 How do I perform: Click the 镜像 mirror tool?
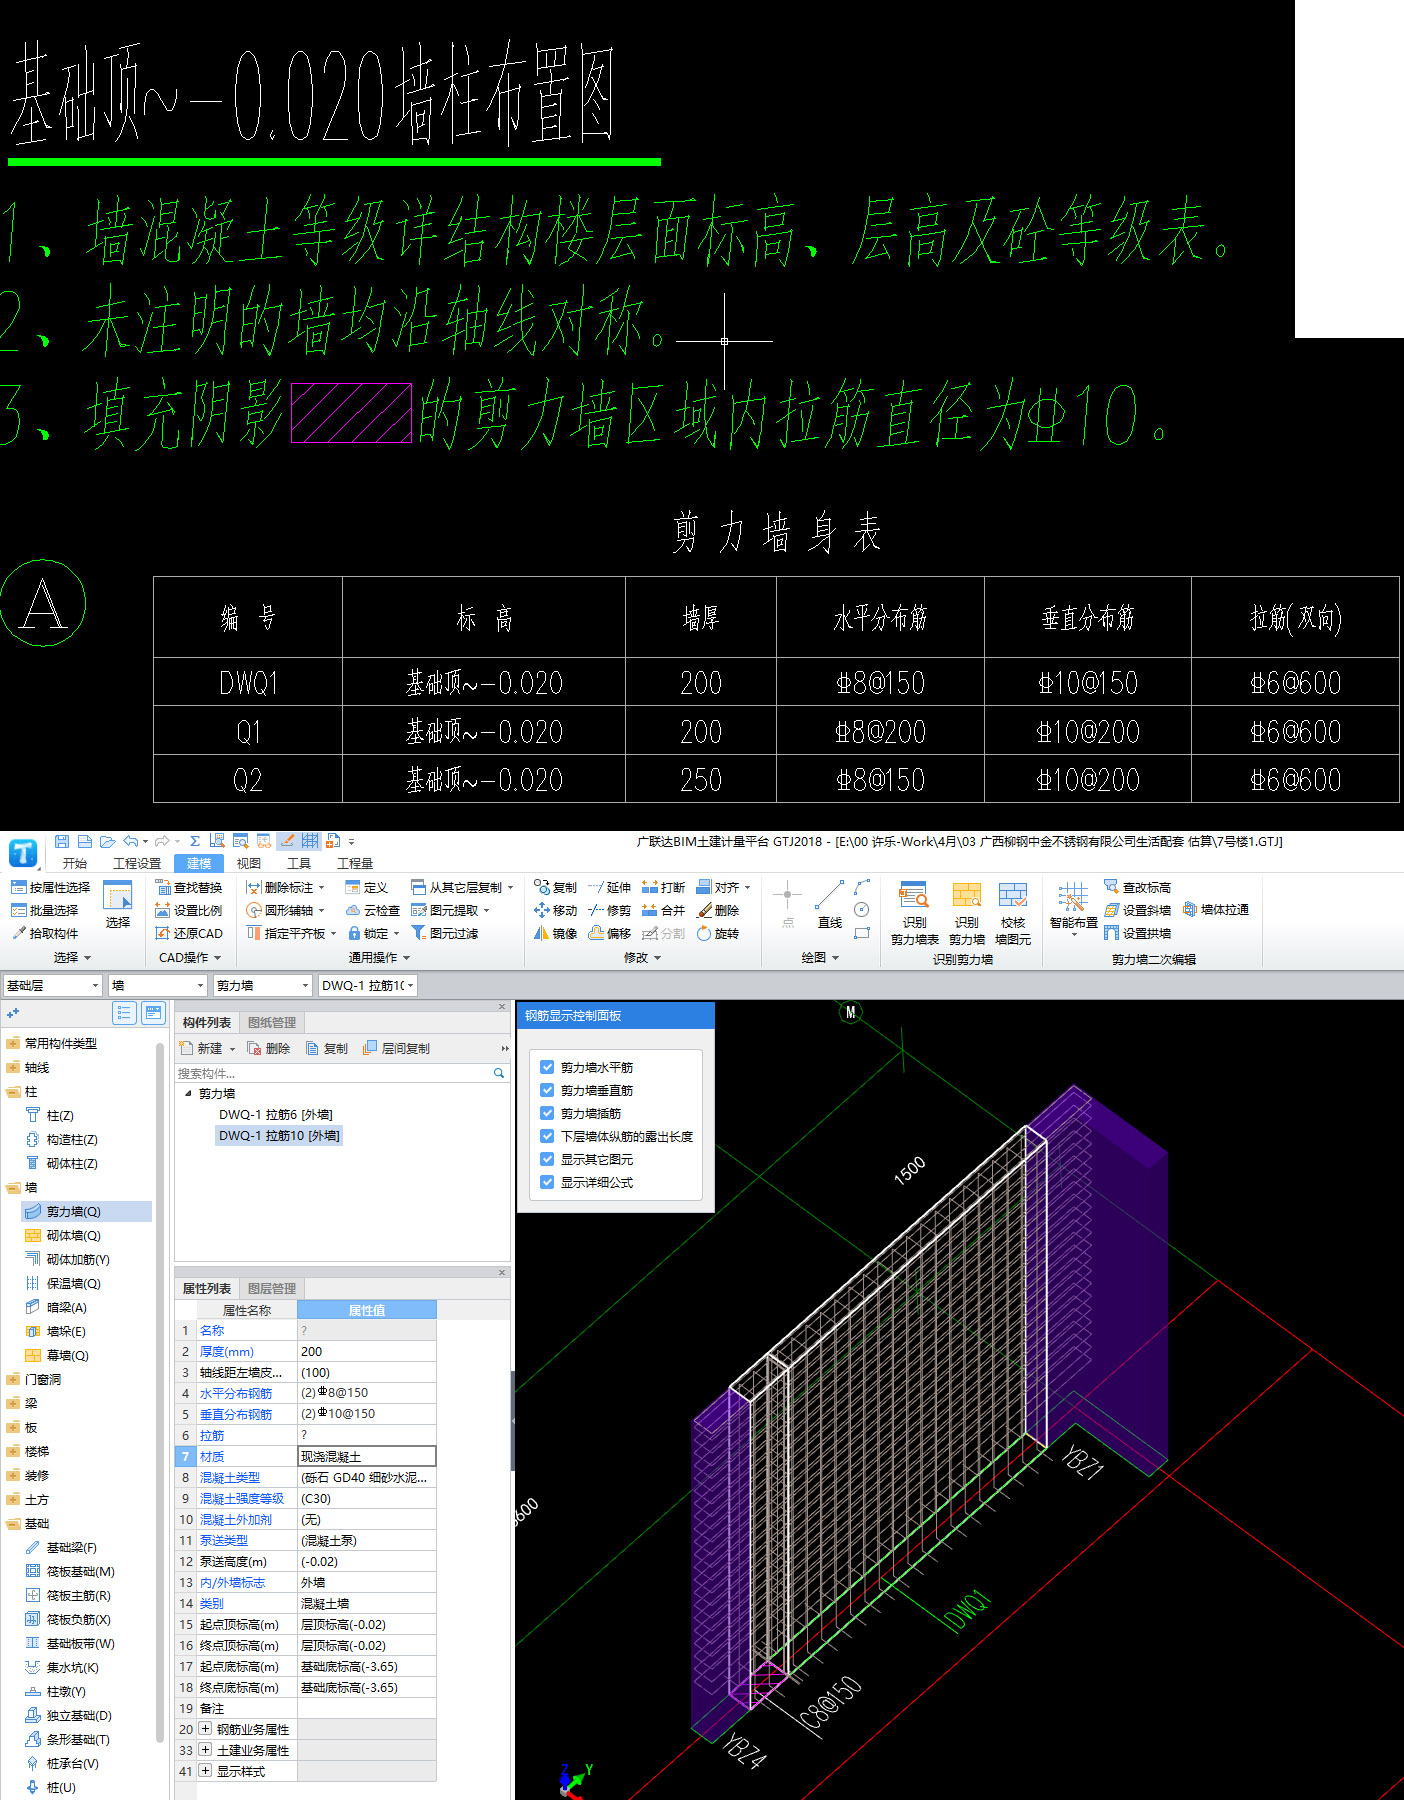tap(556, 933)
